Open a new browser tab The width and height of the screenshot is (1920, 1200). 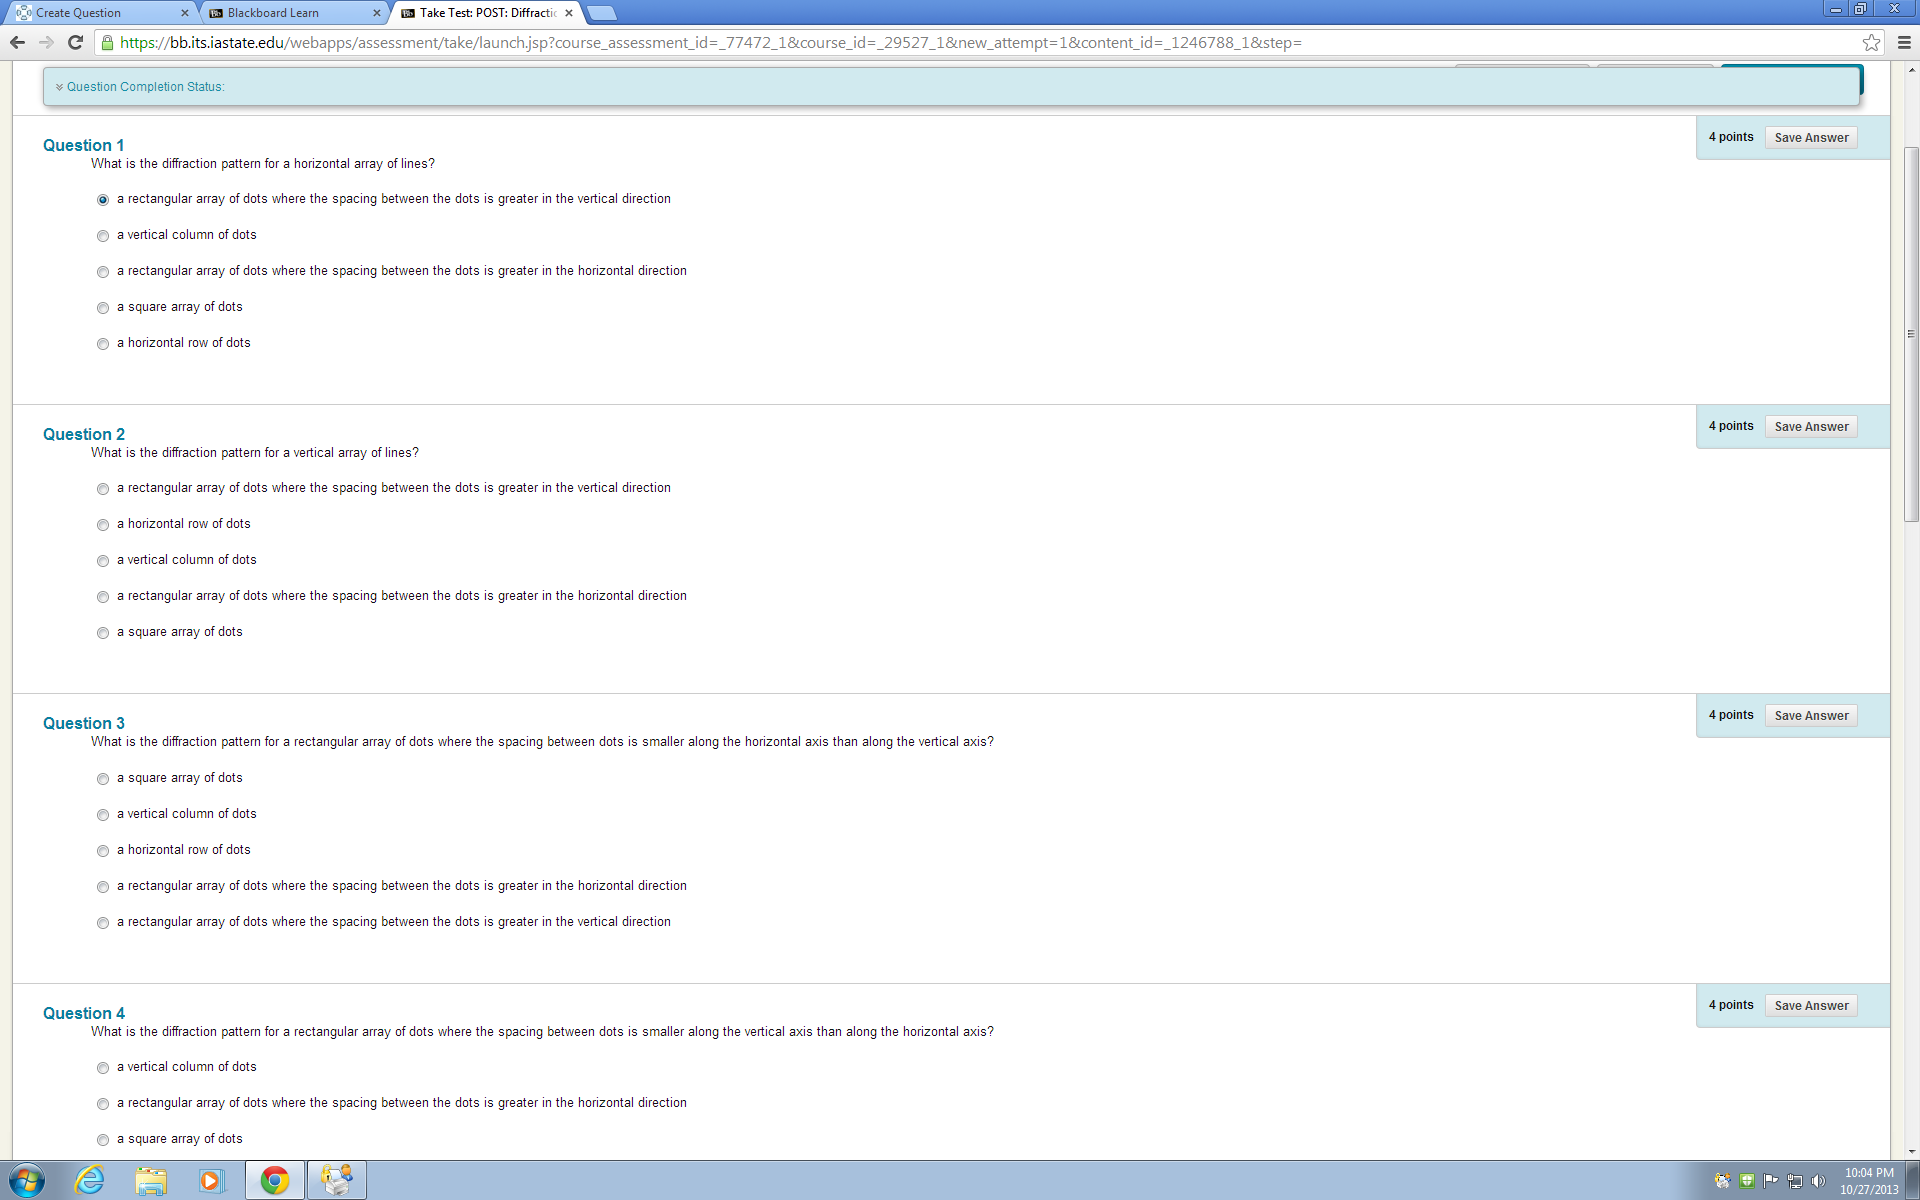[602, 13]
